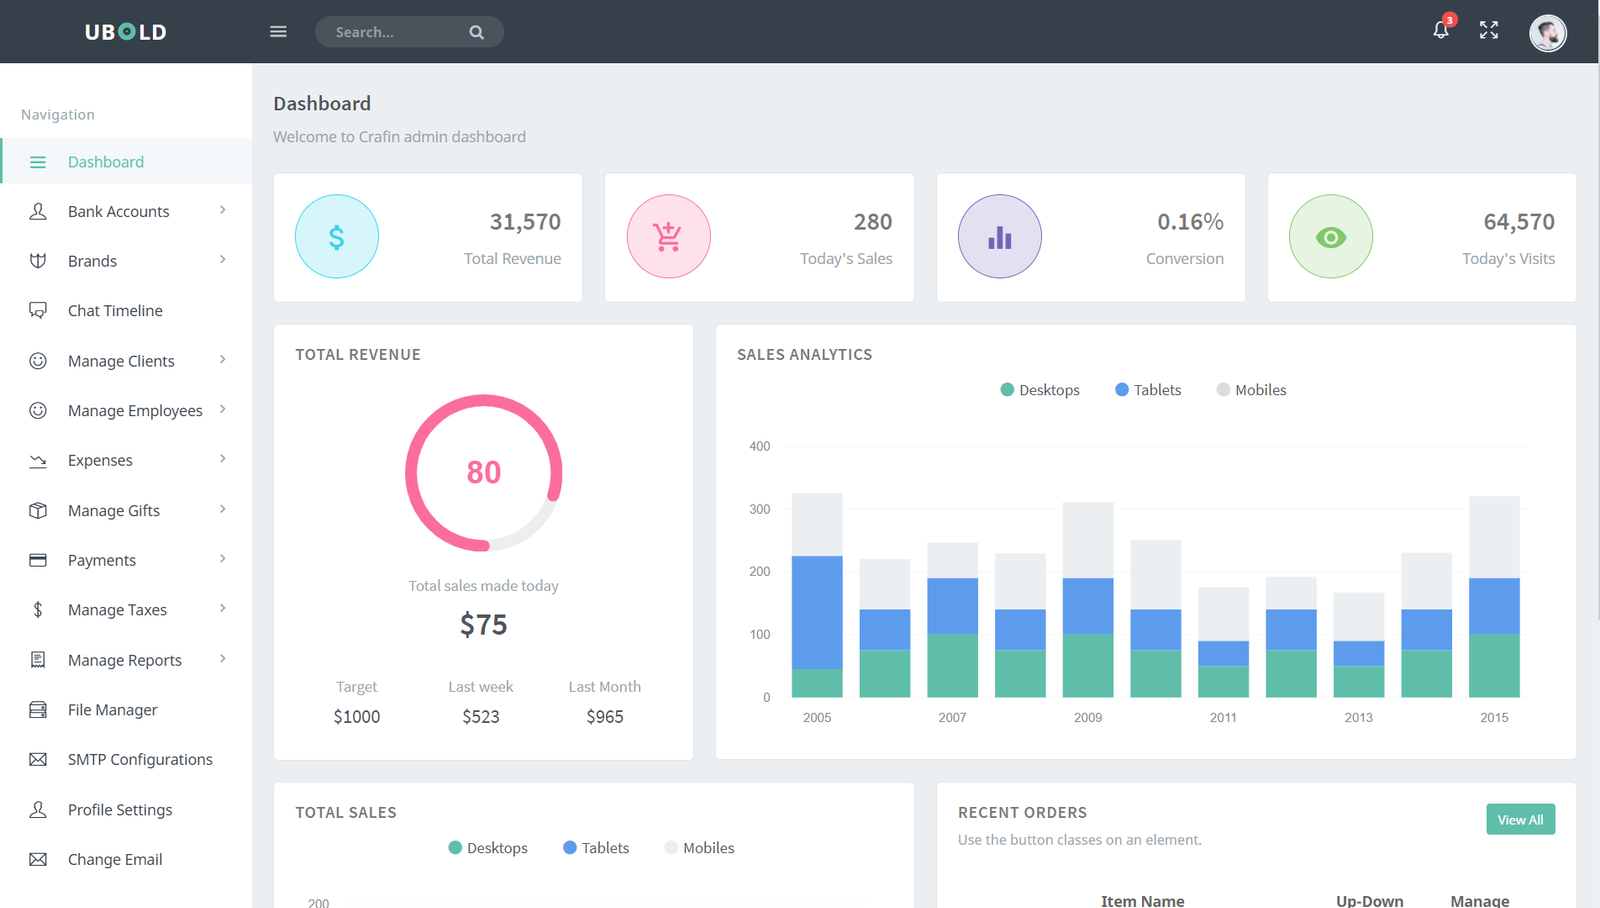This screenshot has height=908, width=1600.
Task: Click the dollar sign Total Revenue icon
Action: (337, 237)
